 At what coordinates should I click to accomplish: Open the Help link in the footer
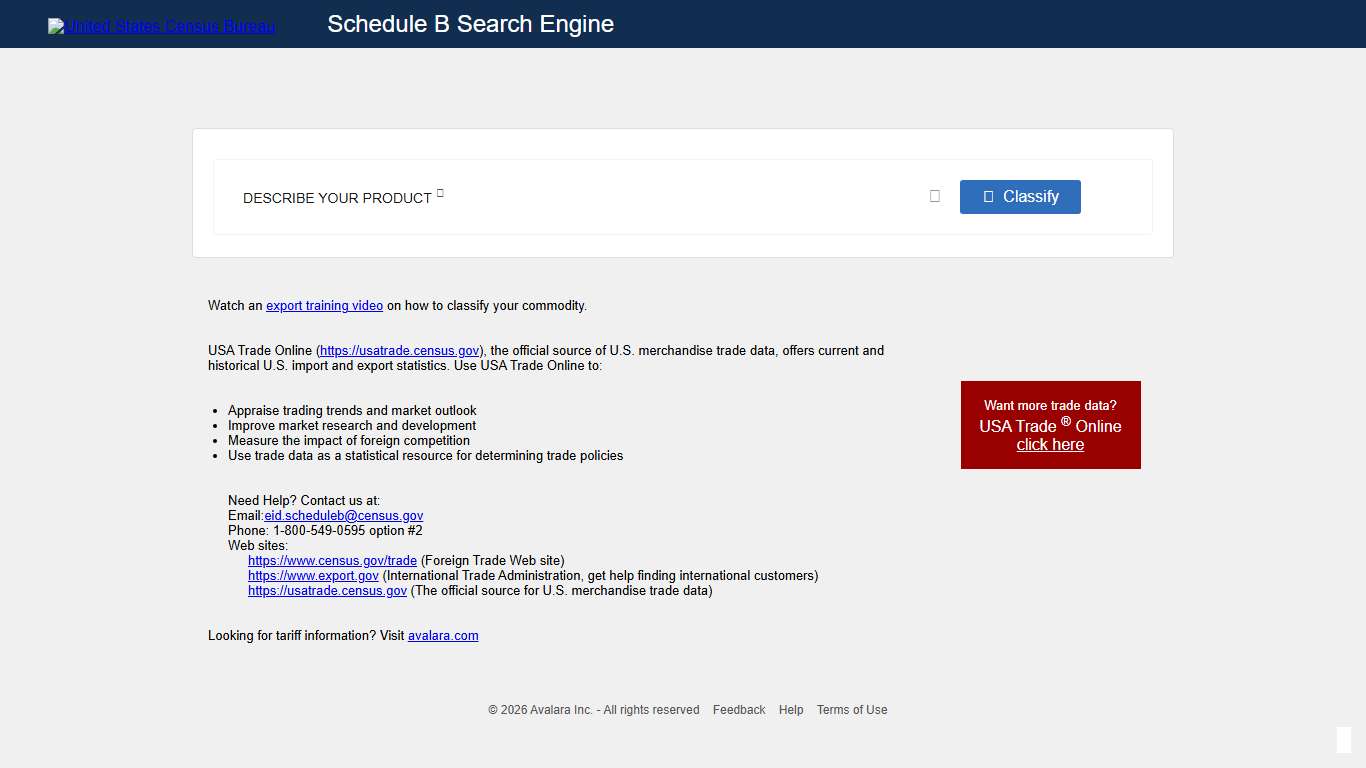790,709
